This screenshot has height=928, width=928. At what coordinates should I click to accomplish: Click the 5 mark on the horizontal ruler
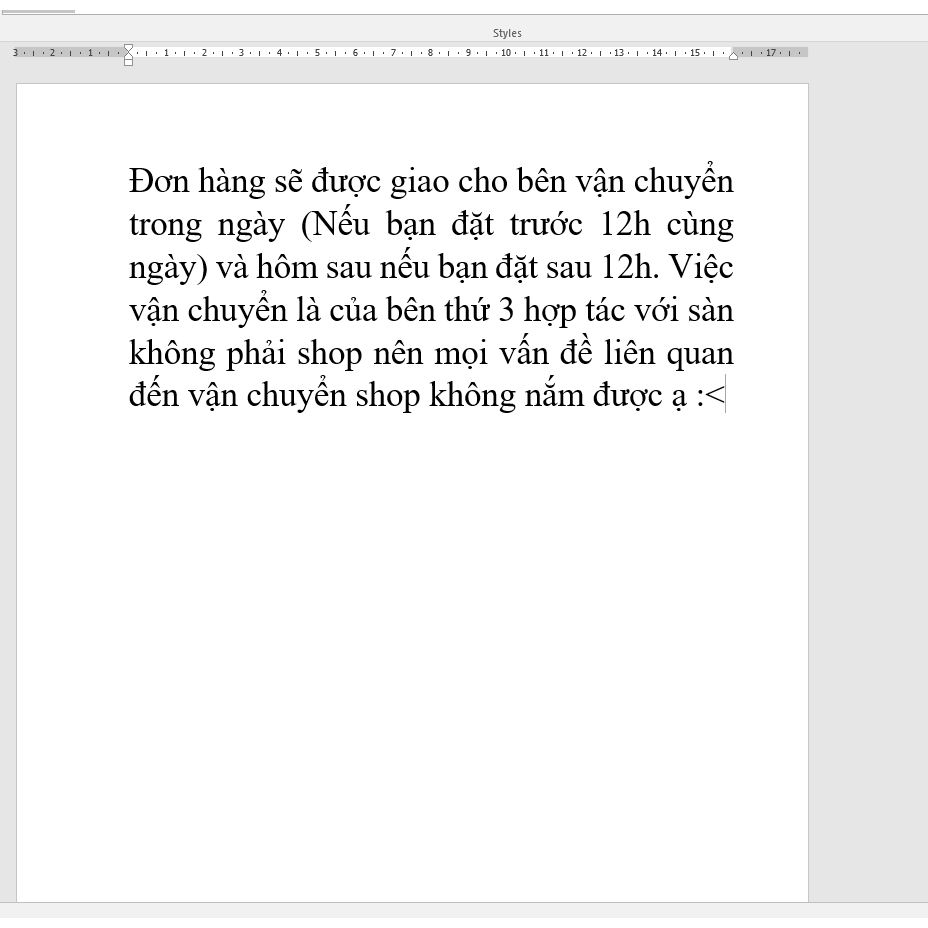317,52
